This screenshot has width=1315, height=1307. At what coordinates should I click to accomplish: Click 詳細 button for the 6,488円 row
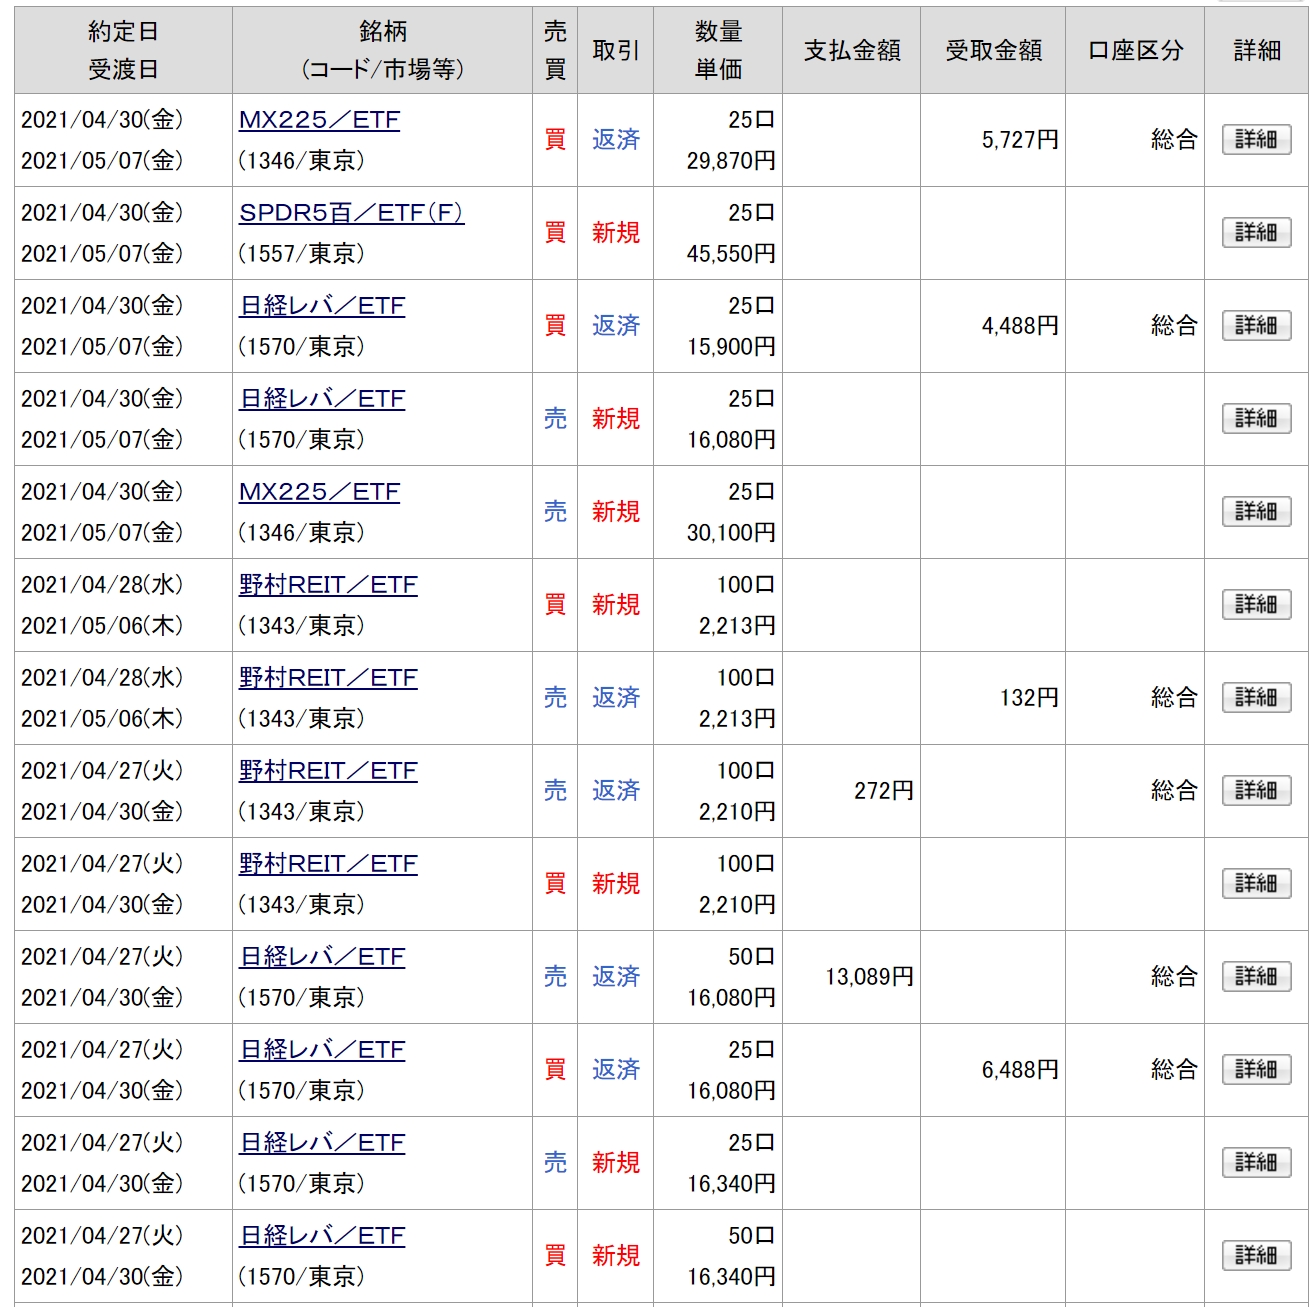1256,1070
